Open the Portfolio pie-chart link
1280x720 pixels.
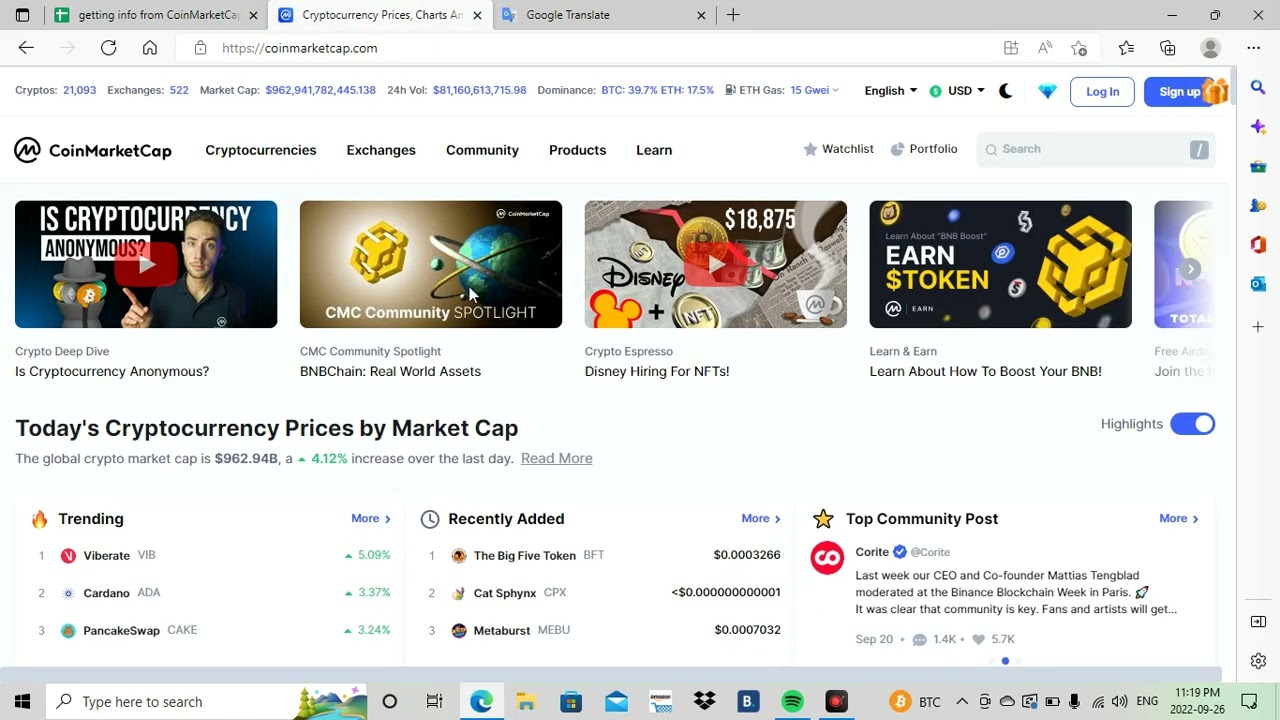[x=924, y=149]
